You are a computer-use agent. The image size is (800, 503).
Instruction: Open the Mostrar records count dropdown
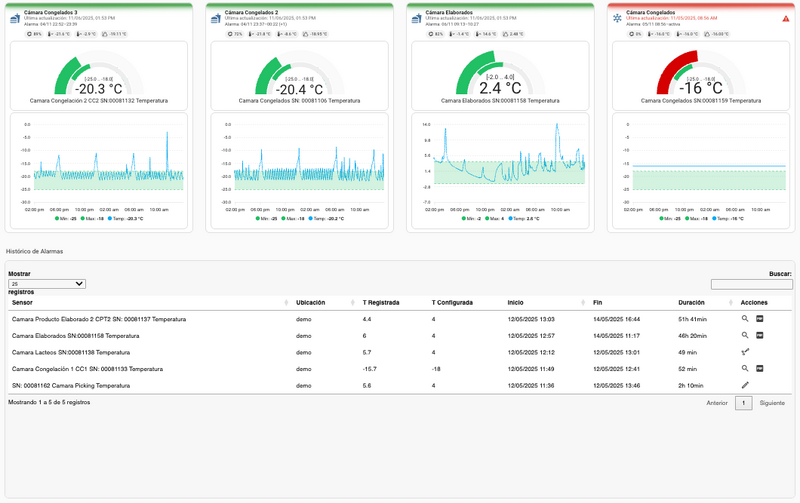point(47,283)
